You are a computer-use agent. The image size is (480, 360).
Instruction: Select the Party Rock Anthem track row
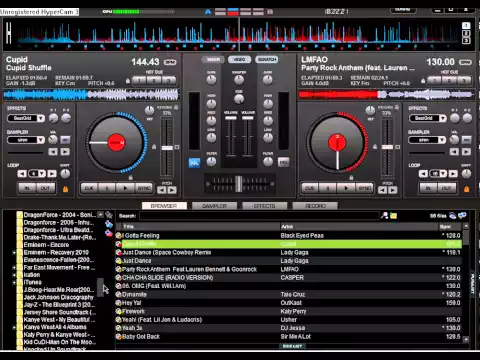(289, 269)
